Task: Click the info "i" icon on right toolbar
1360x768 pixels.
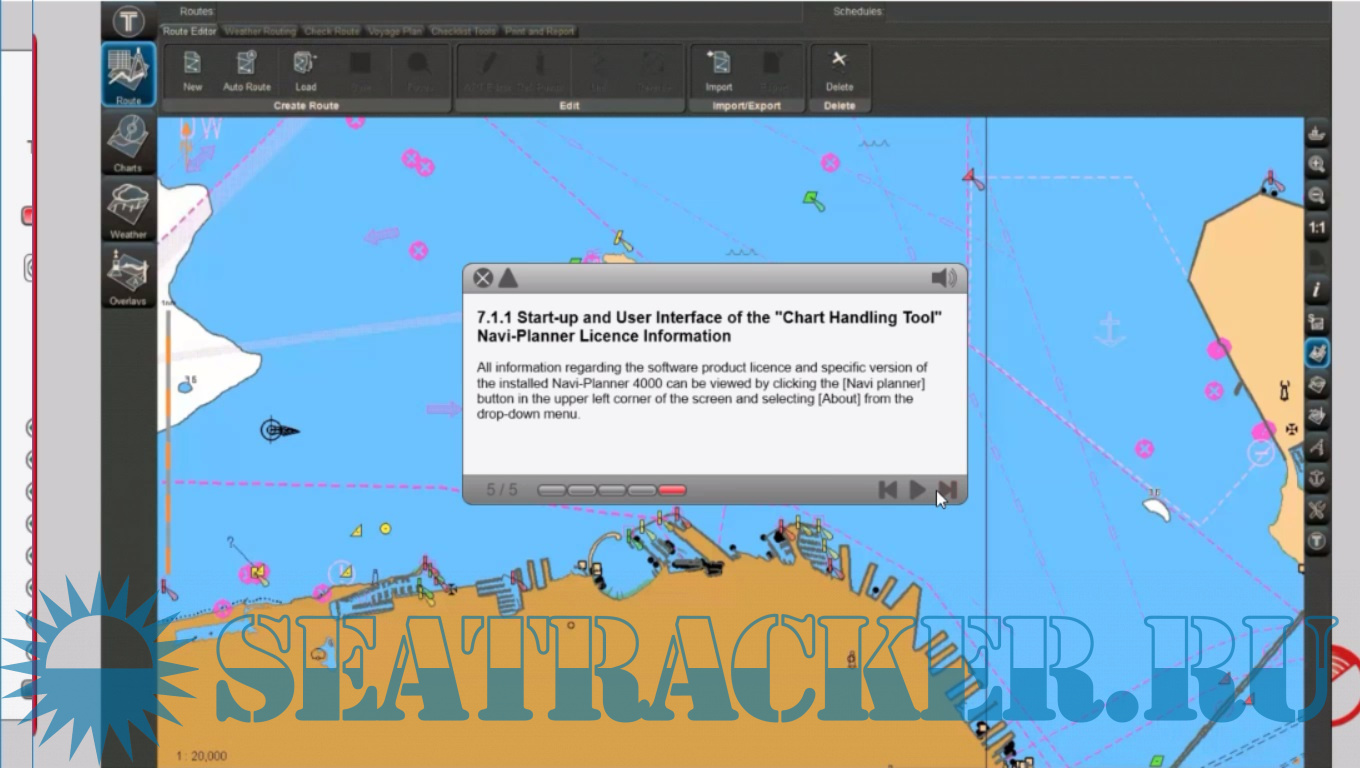Action: [x=1317, y=290]
